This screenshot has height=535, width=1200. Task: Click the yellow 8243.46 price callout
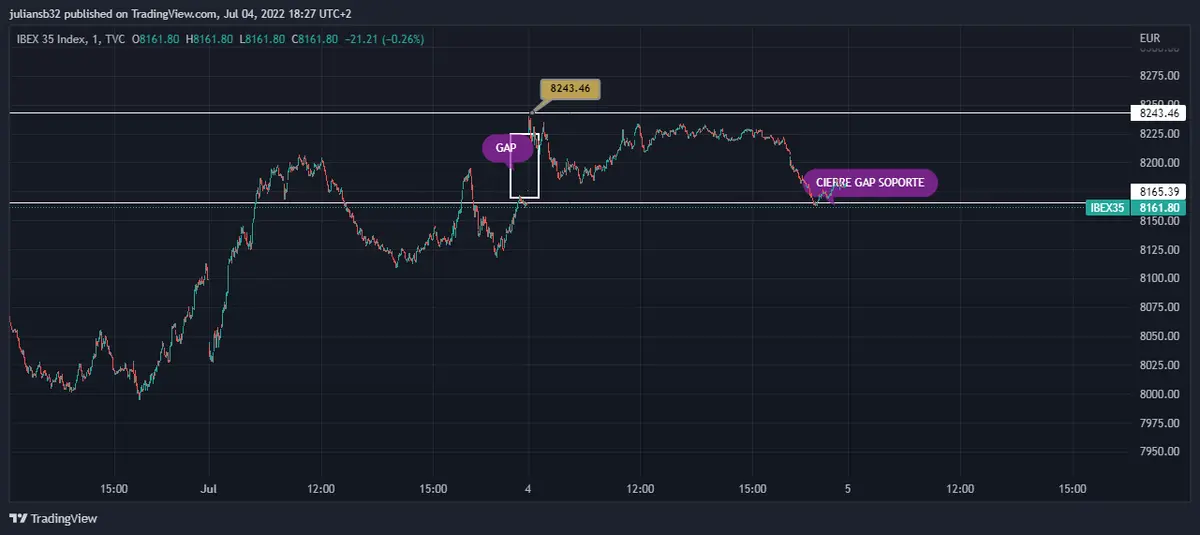(x=570, y=89)
